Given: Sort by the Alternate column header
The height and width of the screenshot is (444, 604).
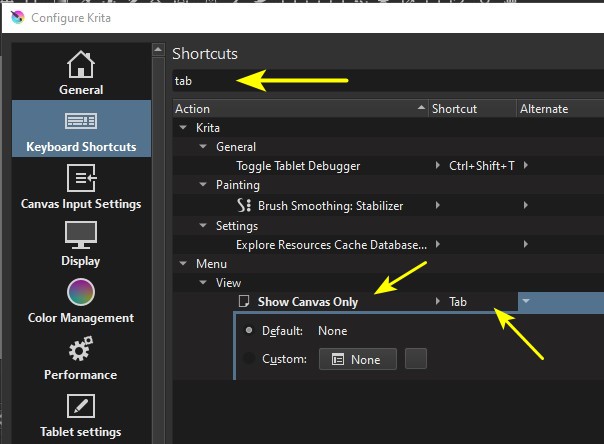Looking at the screenshot, I should tap(560, 109).
